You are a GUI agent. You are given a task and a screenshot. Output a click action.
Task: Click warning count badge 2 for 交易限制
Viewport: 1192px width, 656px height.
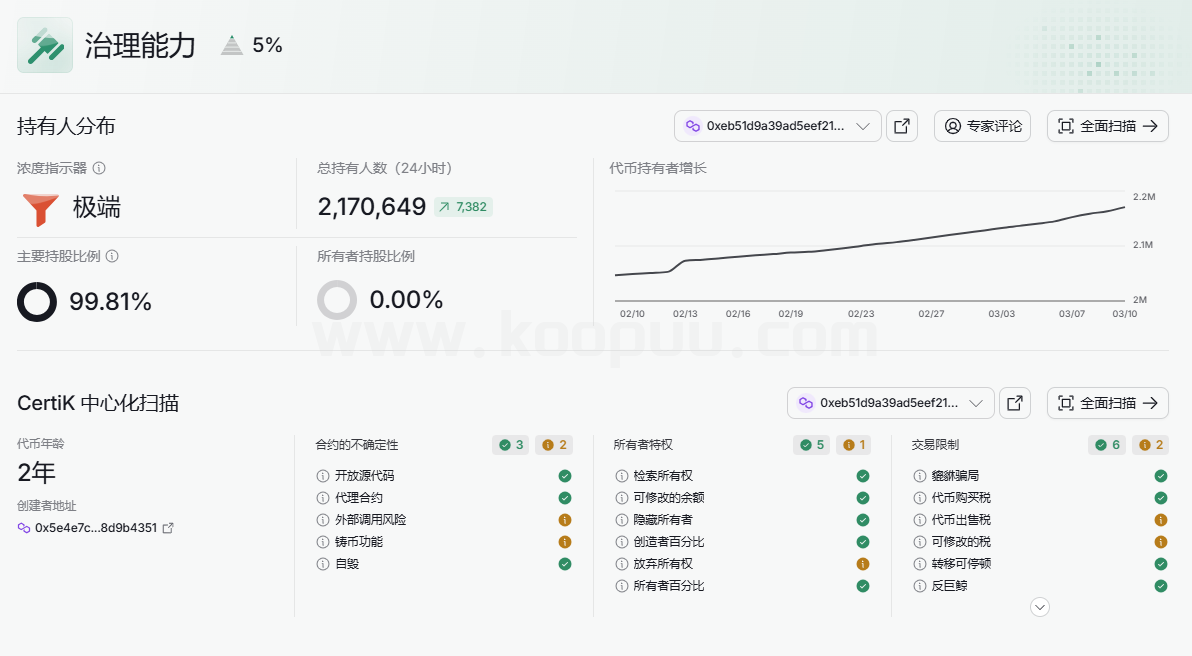[x=1151, y=445]
